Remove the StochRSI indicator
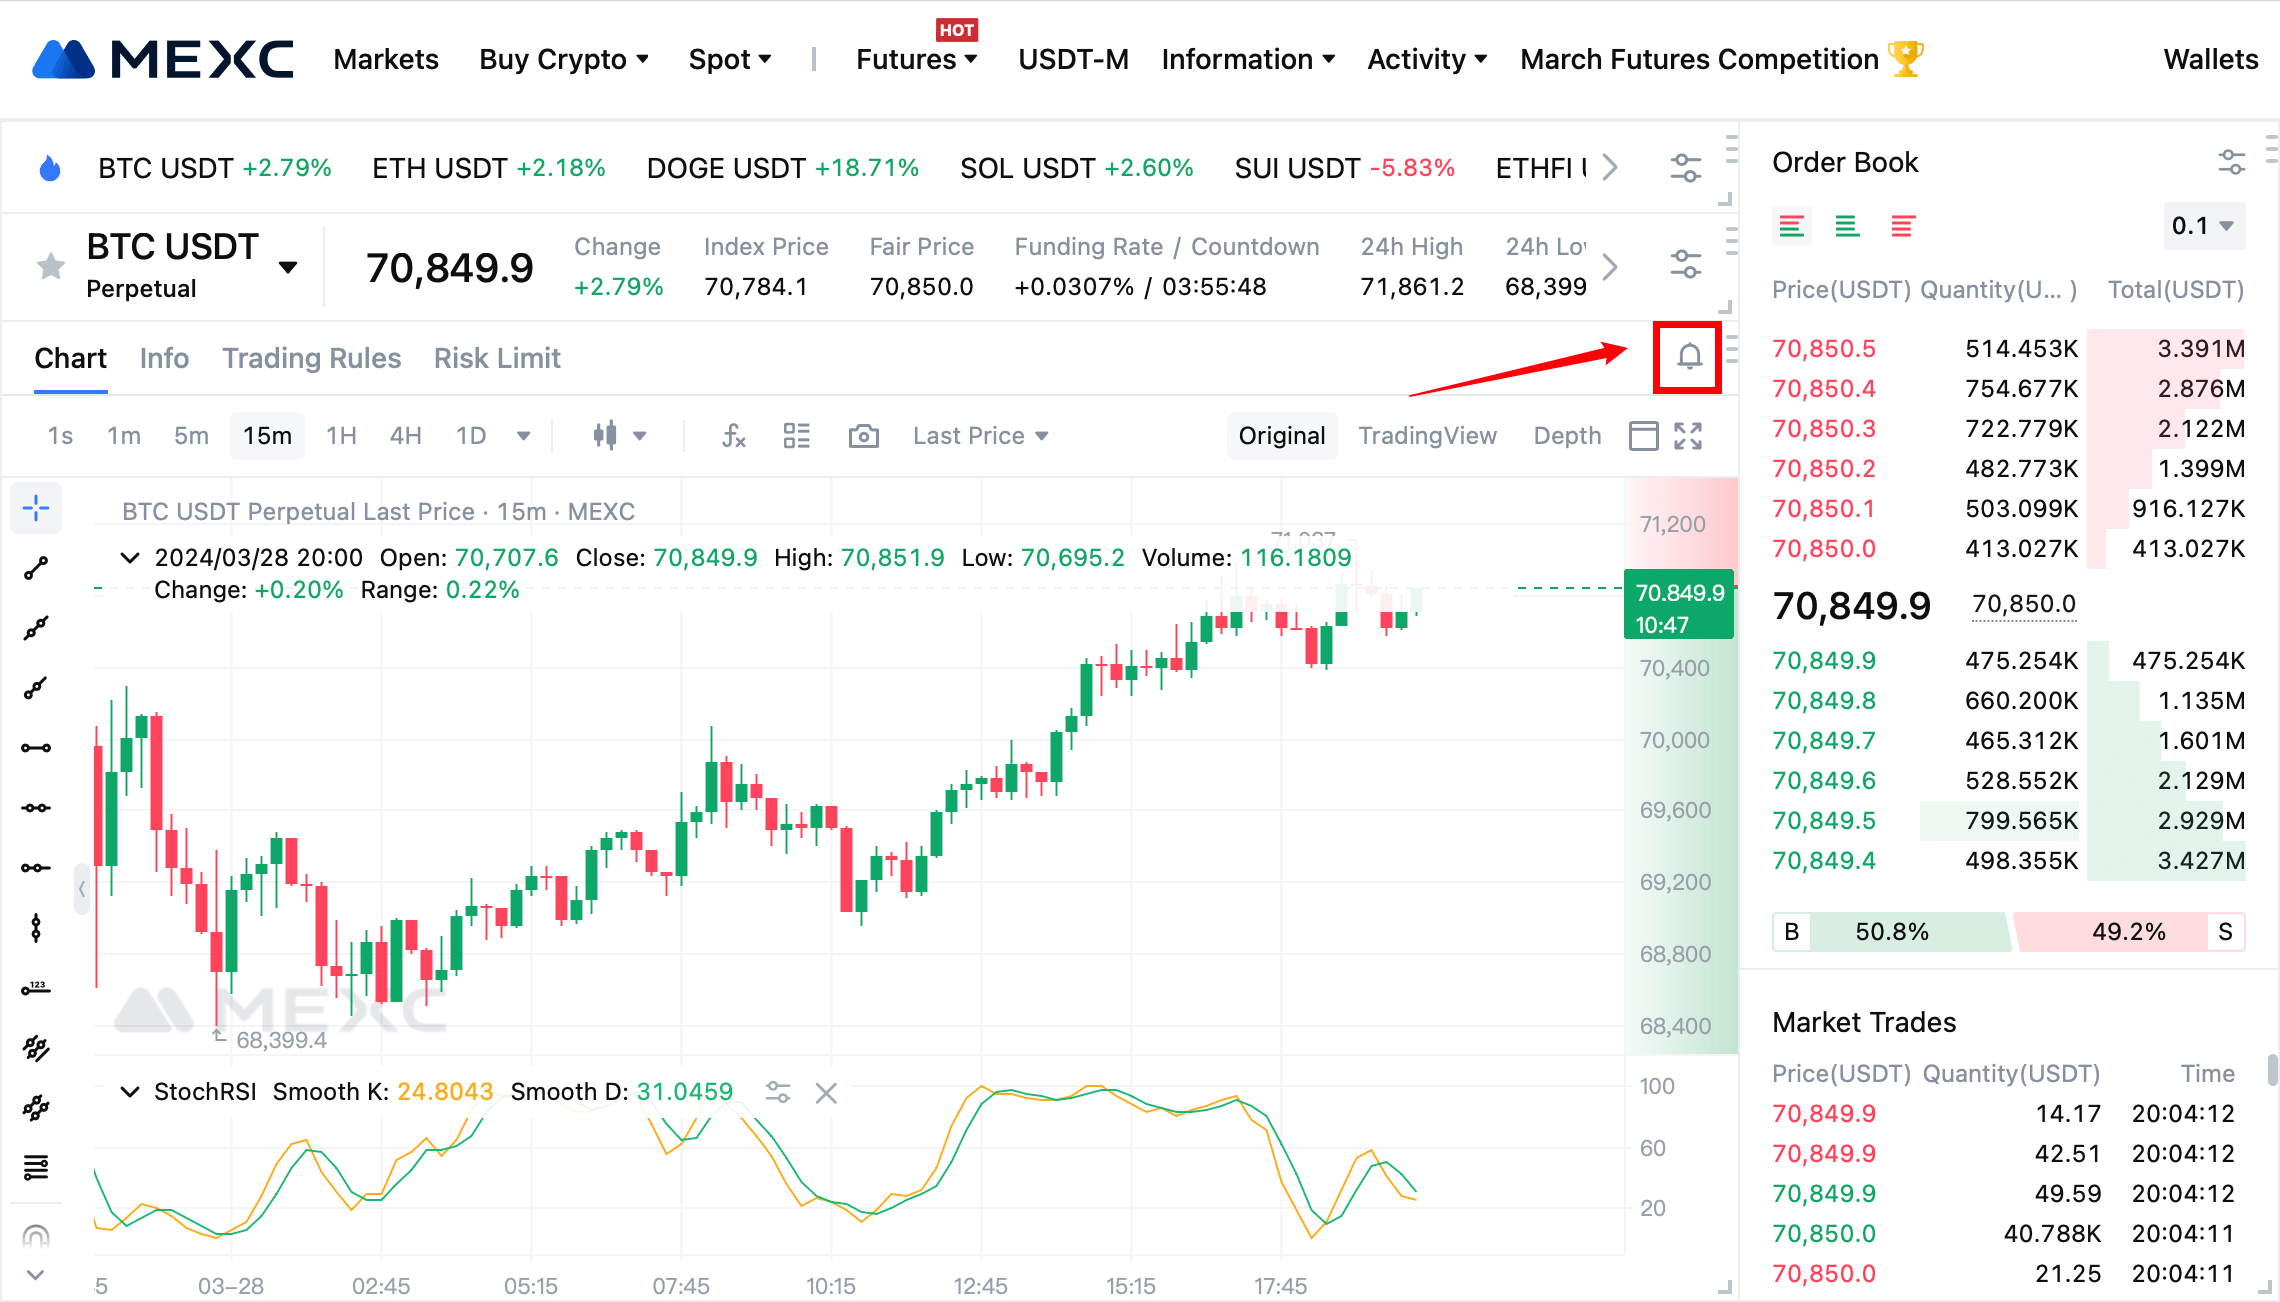Viewport: 2280px width, 1302px height. click(x=826, y=1092)
